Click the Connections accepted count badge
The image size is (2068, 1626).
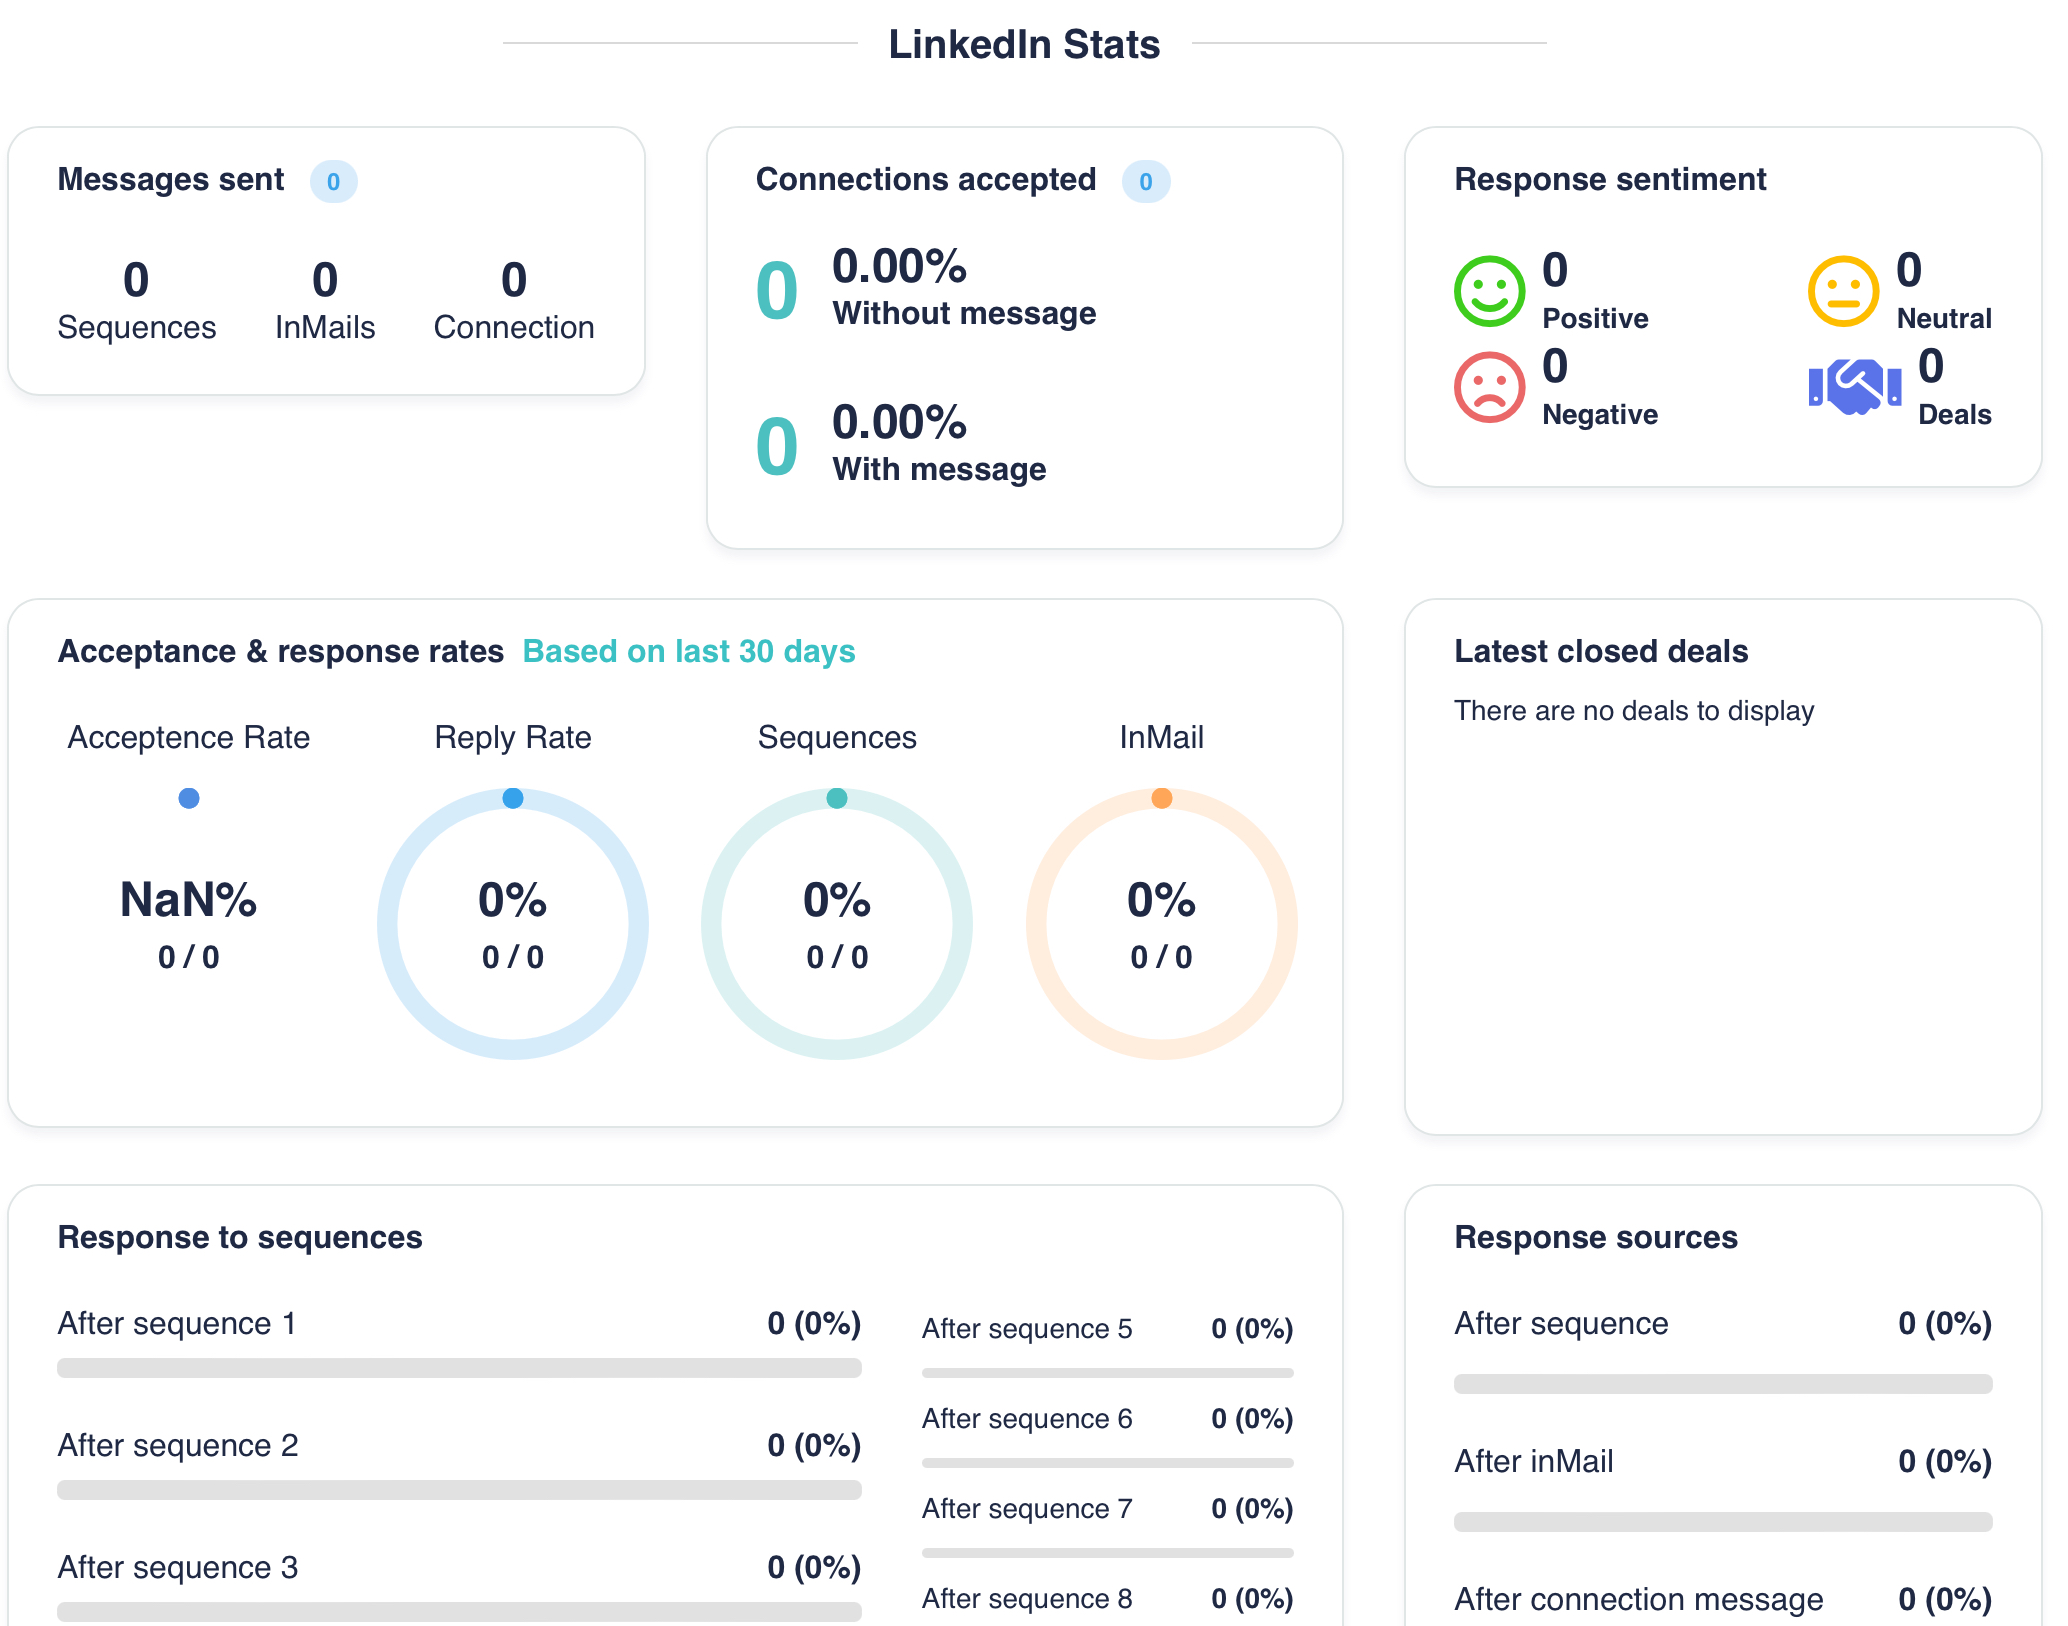point(1145,182)
